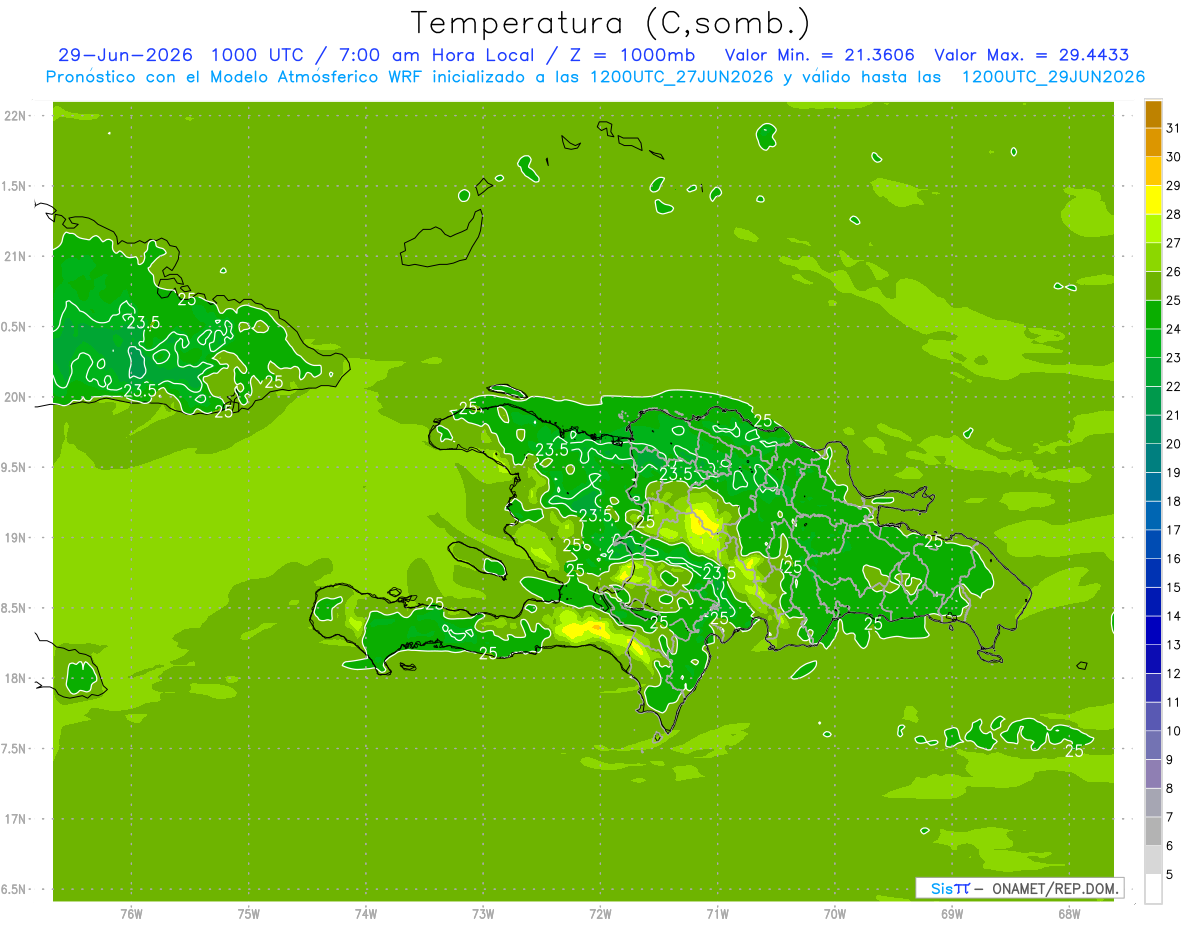Click the 17N latitude label
The image size is (1200, 927).
pos(15,819)
